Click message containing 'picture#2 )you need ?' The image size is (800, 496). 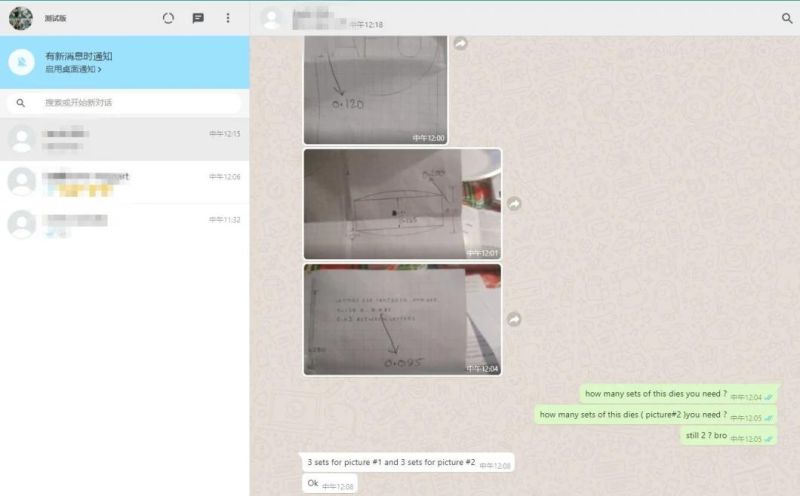click(x=656, y=415)
